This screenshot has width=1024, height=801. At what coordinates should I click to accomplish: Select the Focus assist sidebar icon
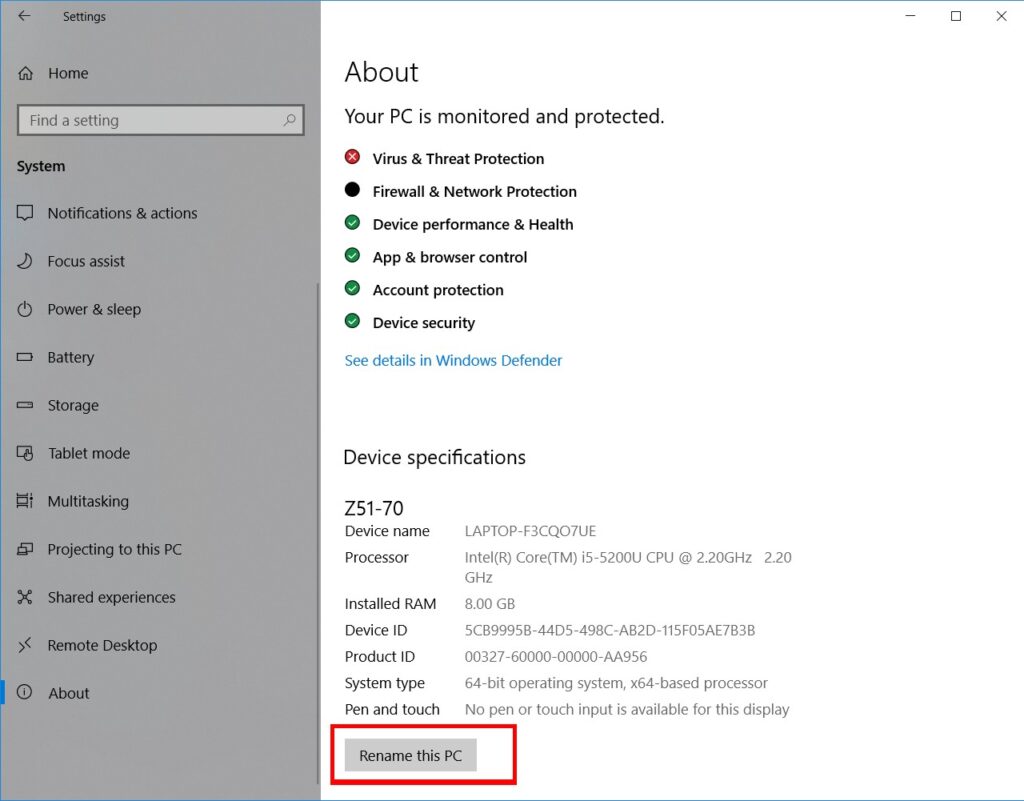(x=28, y=261)
